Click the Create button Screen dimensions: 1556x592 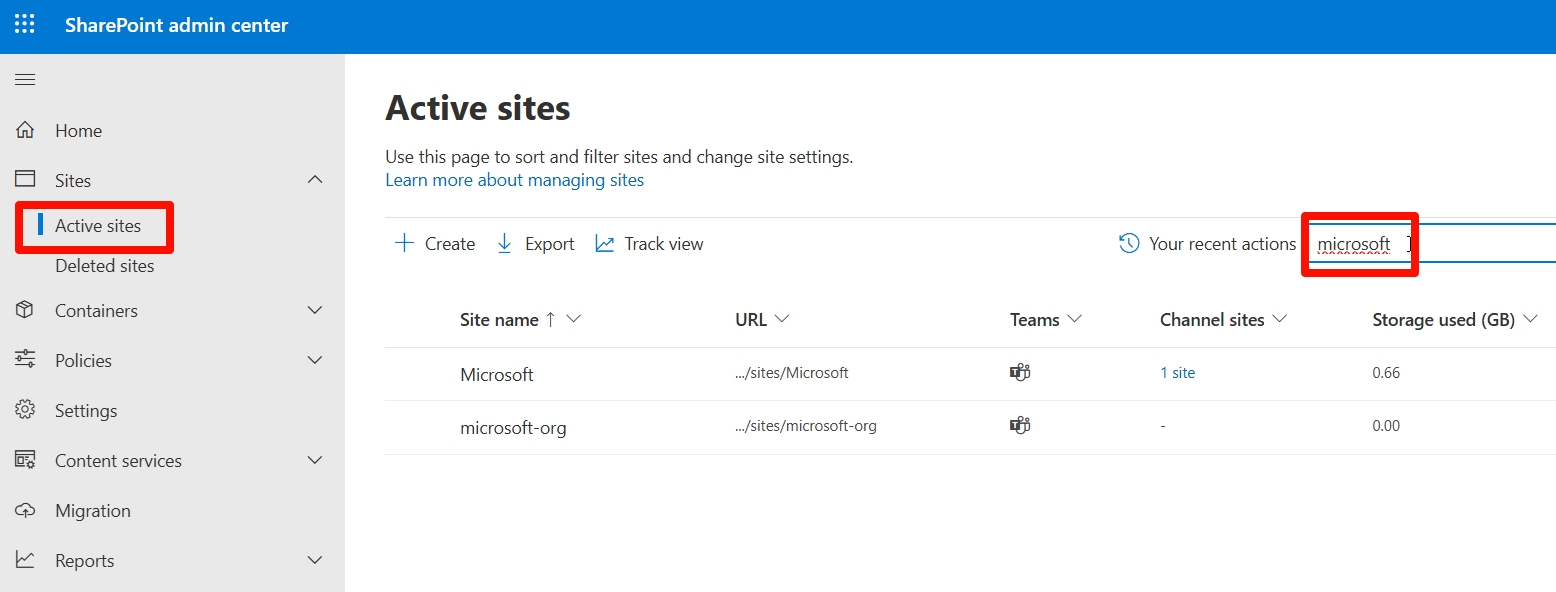click(x=435, y=244)
